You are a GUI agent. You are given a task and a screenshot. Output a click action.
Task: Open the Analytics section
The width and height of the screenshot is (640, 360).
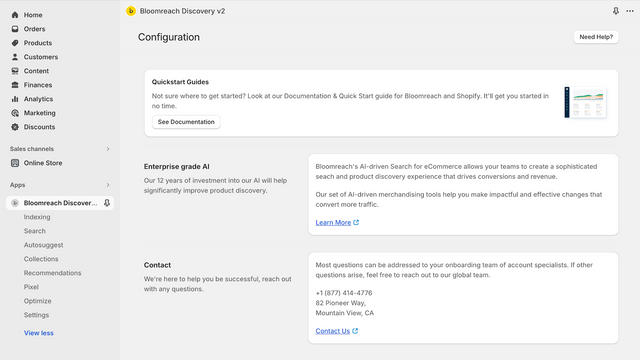[x=38, y=99]
